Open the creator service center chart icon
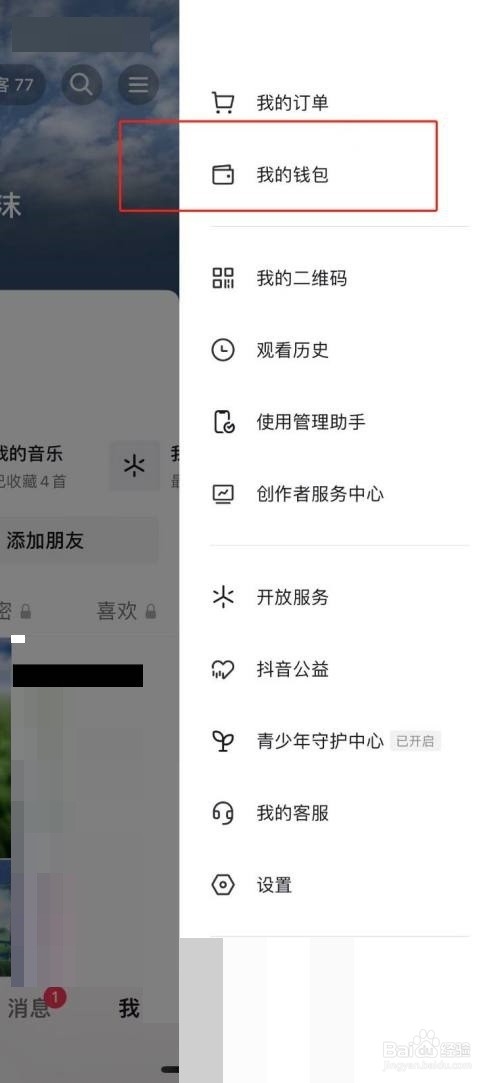Screen dimensions: 500x1083 pos(222,494)
